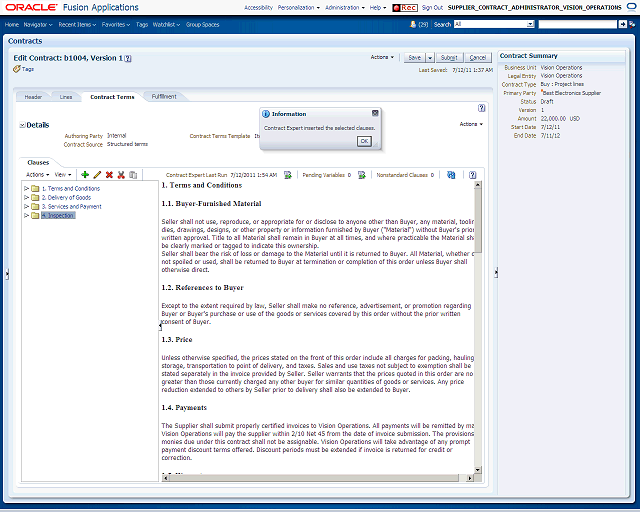Click the pencil edit clause icon
The height and width of the screenshot is (512, 640).
97,175
